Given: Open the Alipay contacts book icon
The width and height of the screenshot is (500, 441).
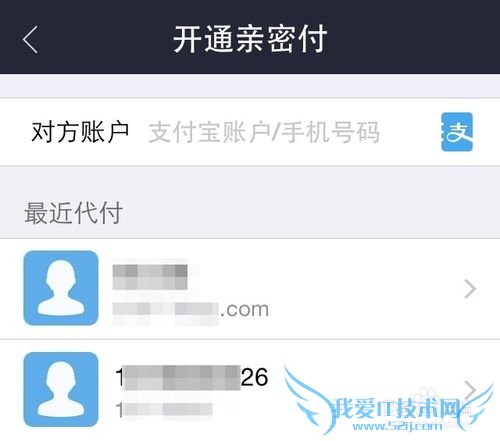Looking at the screenshot, I should (x=457, y=132).
